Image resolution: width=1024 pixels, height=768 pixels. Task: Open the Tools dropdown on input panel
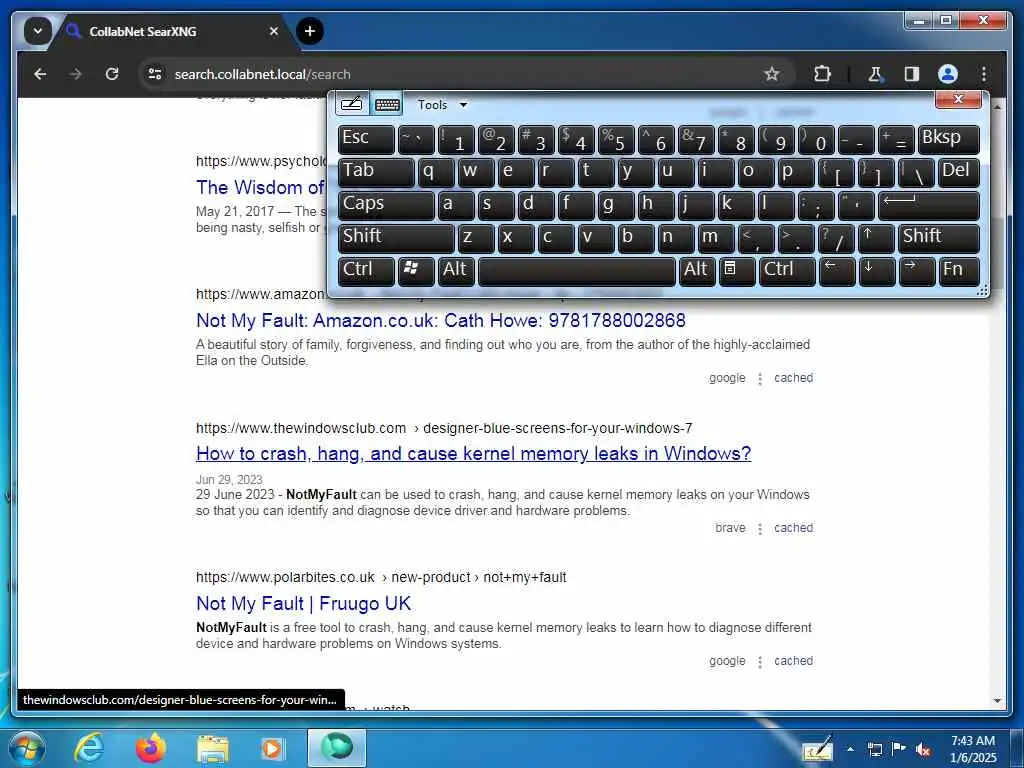(x=442, y=104)
